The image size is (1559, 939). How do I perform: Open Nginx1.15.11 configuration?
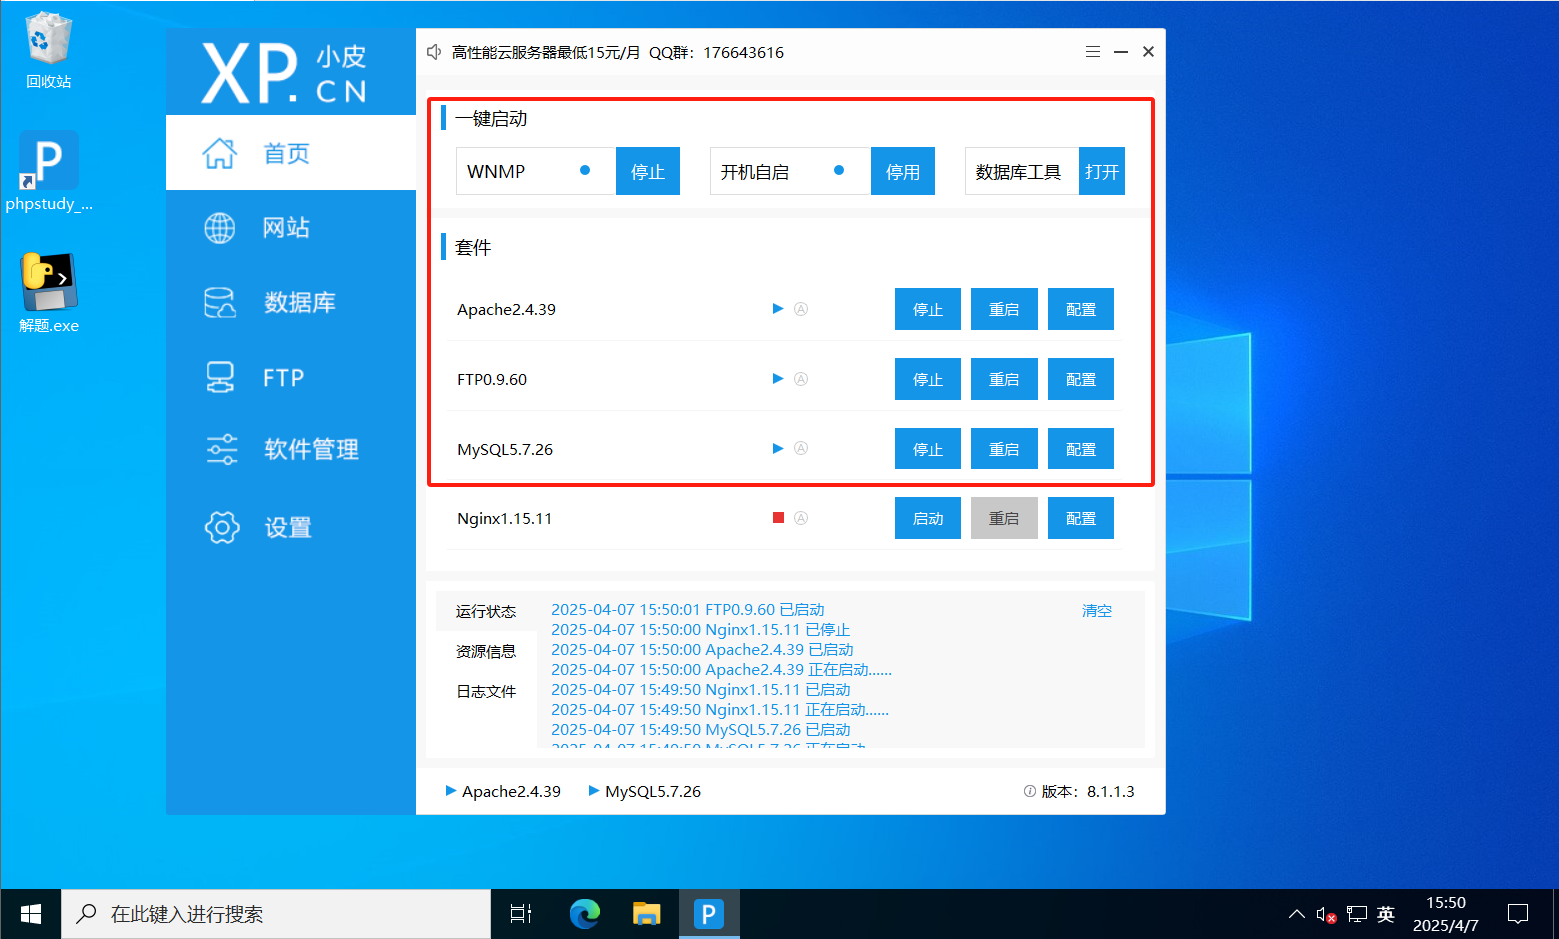1081,518
